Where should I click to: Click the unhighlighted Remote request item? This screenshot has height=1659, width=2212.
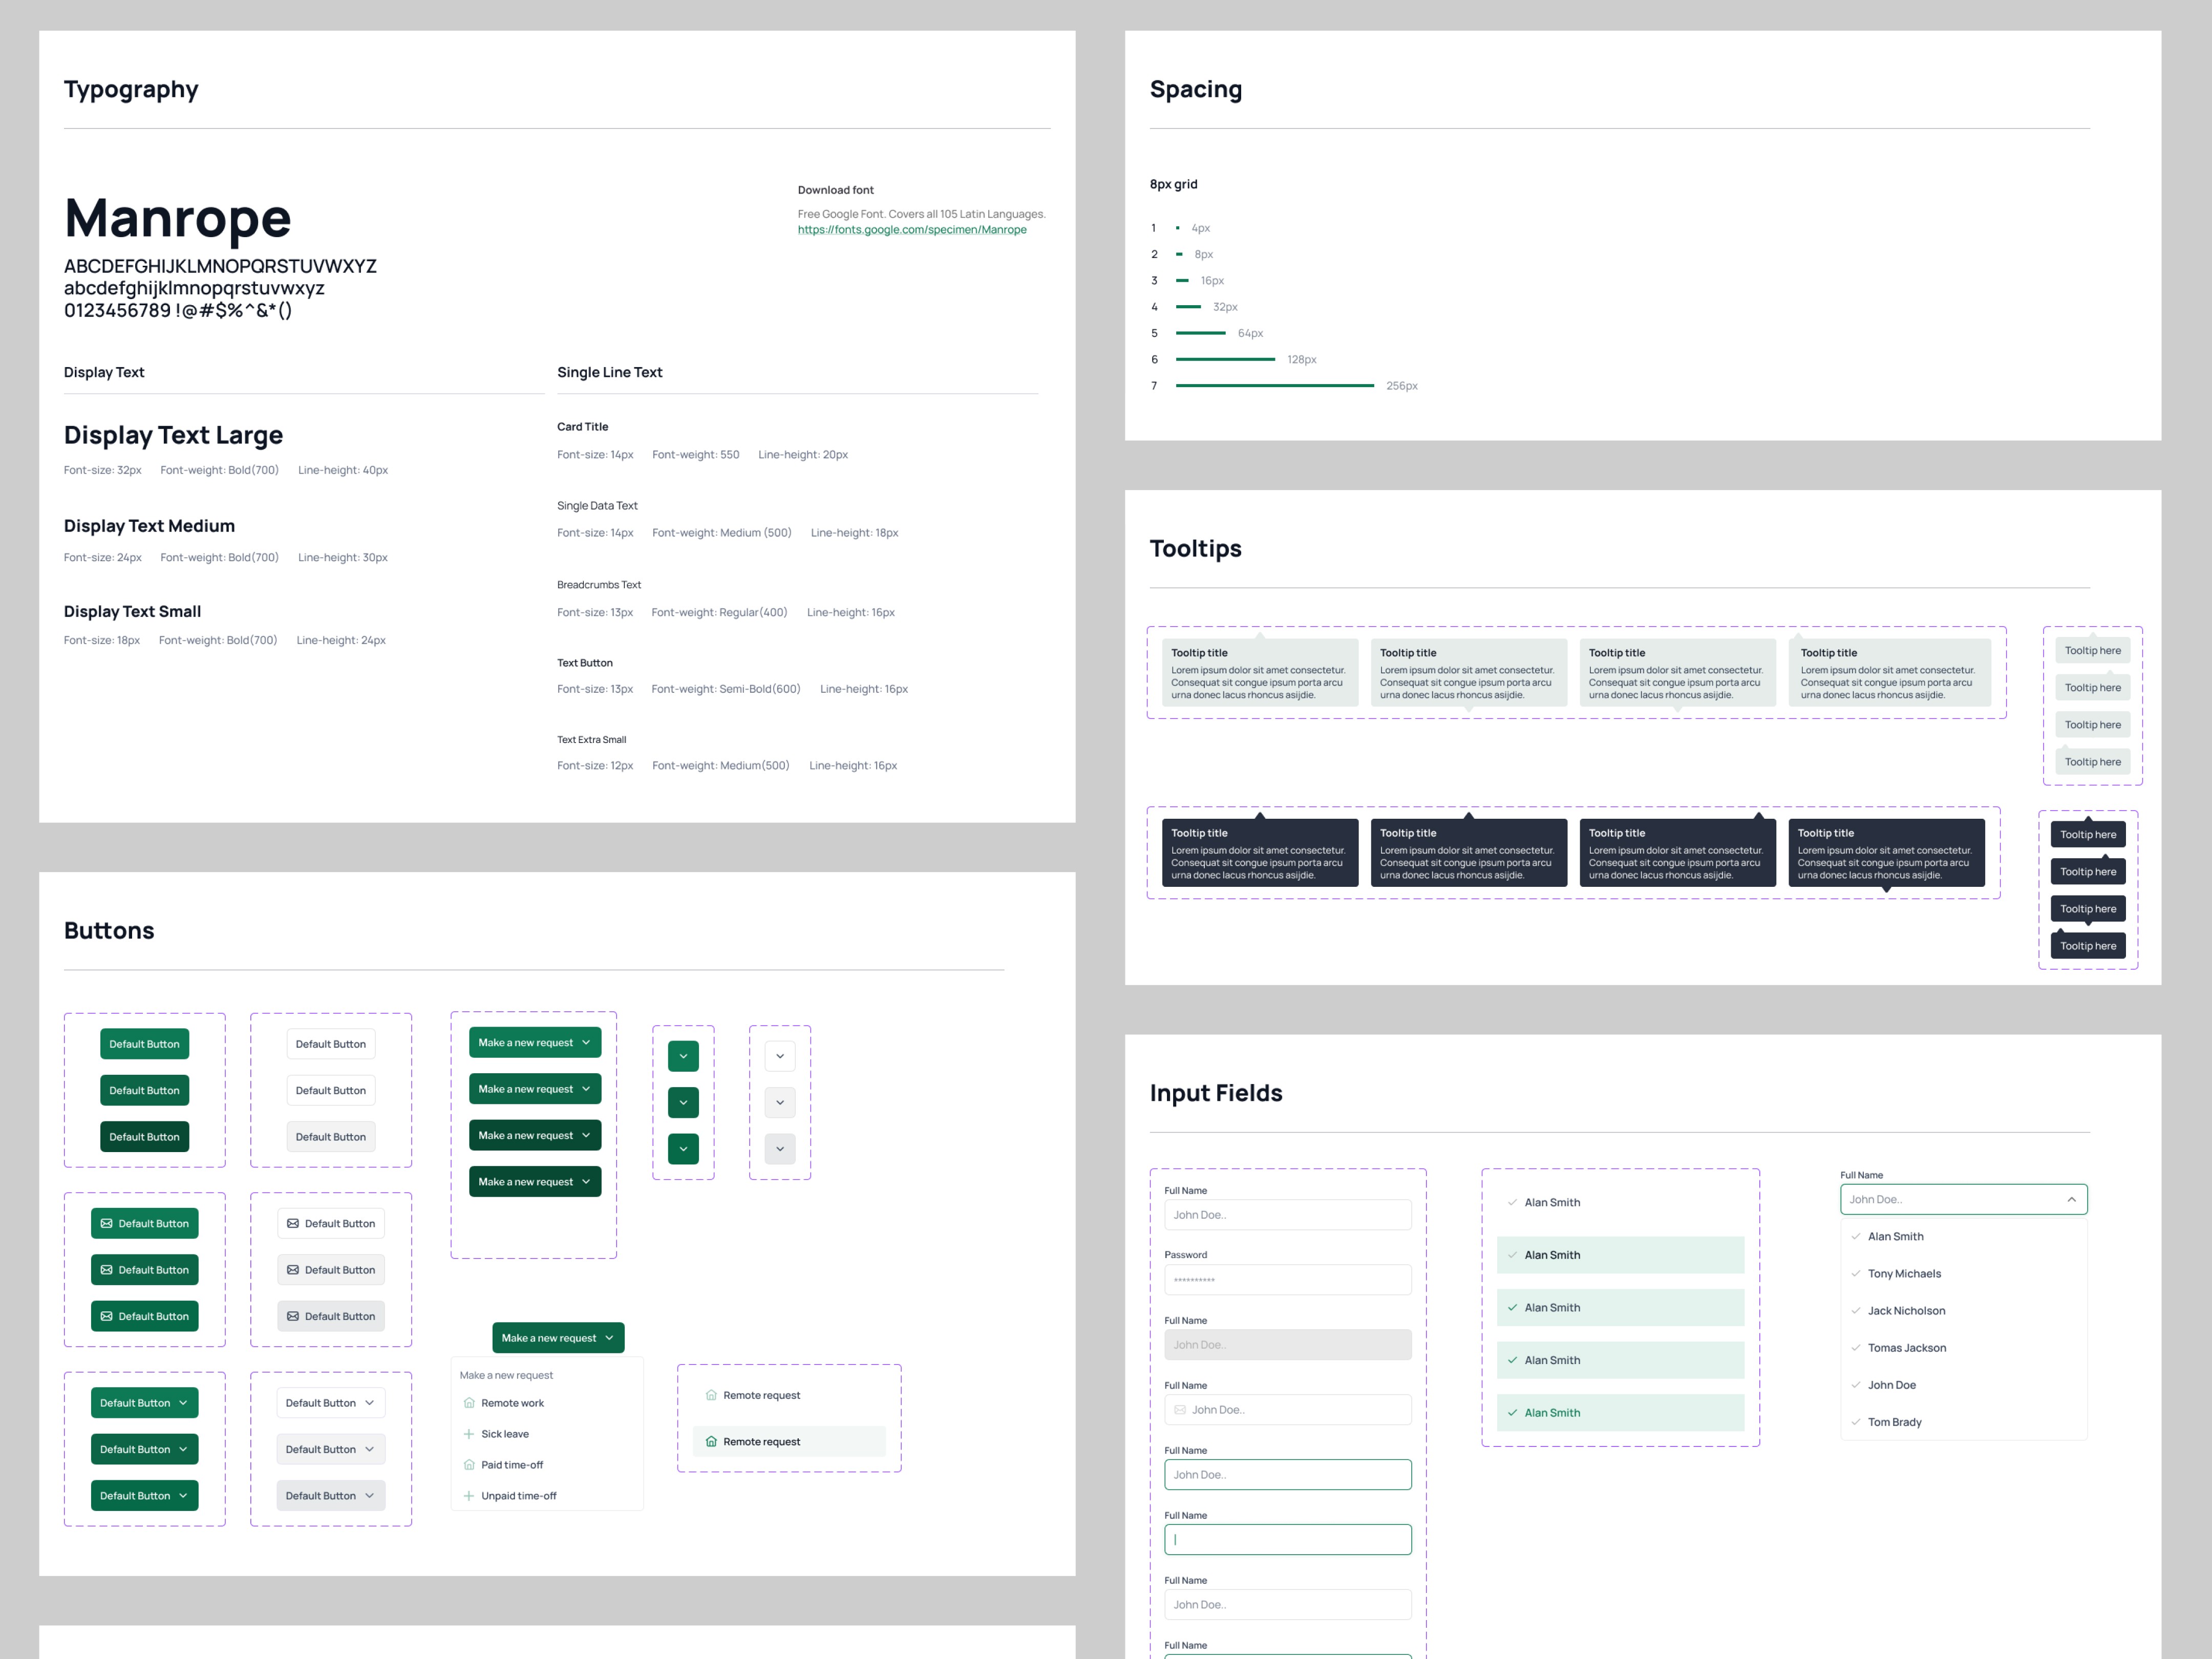pyautogui.click(x=761, y=1395)
